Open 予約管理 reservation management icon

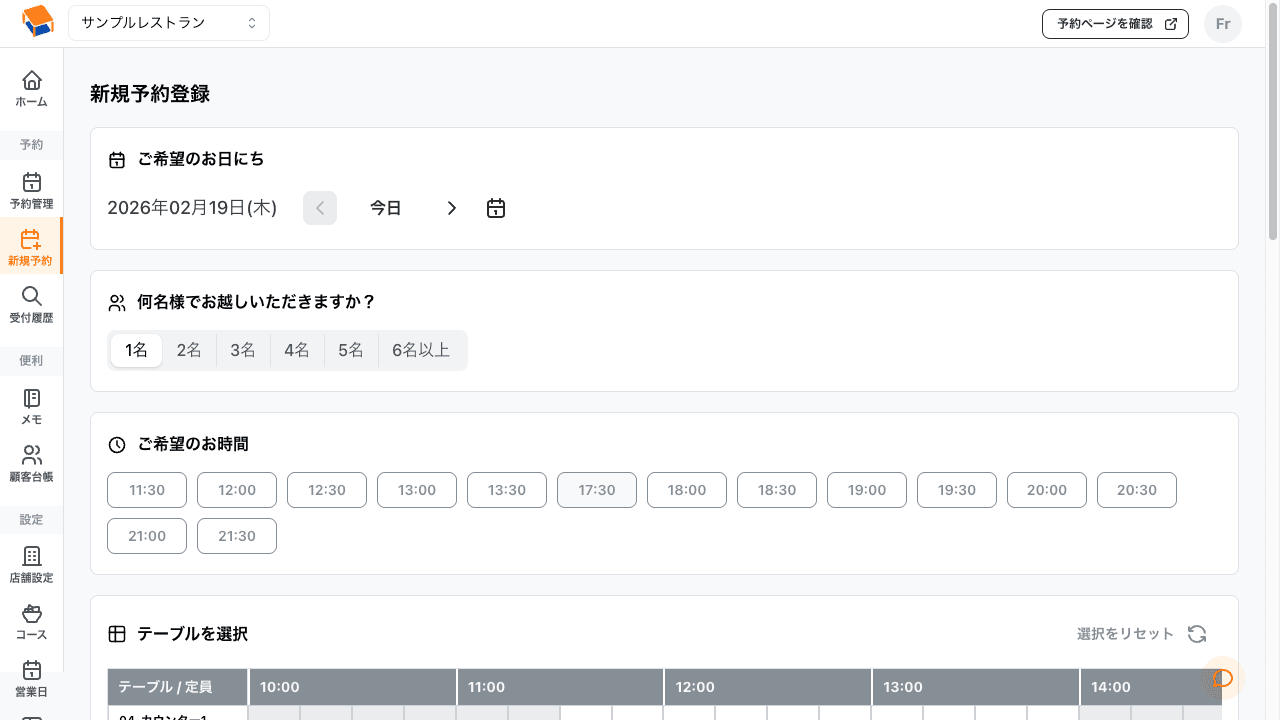pyautogui.click(x=31, y=183)
